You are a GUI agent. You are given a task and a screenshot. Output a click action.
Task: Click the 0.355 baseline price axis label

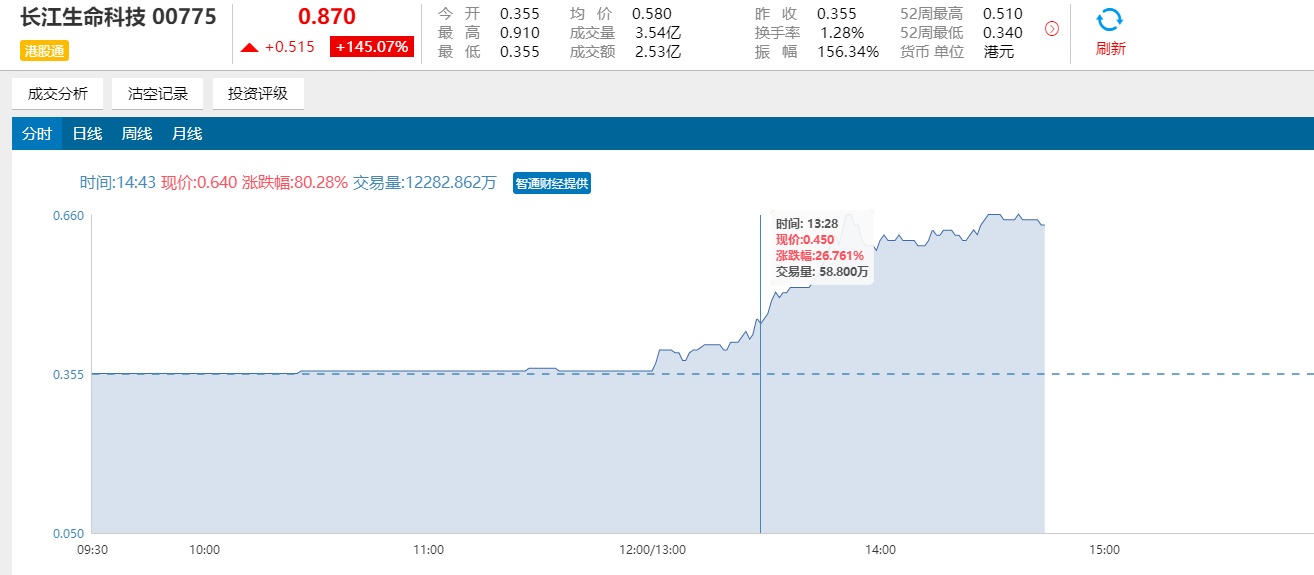point(69,375)
